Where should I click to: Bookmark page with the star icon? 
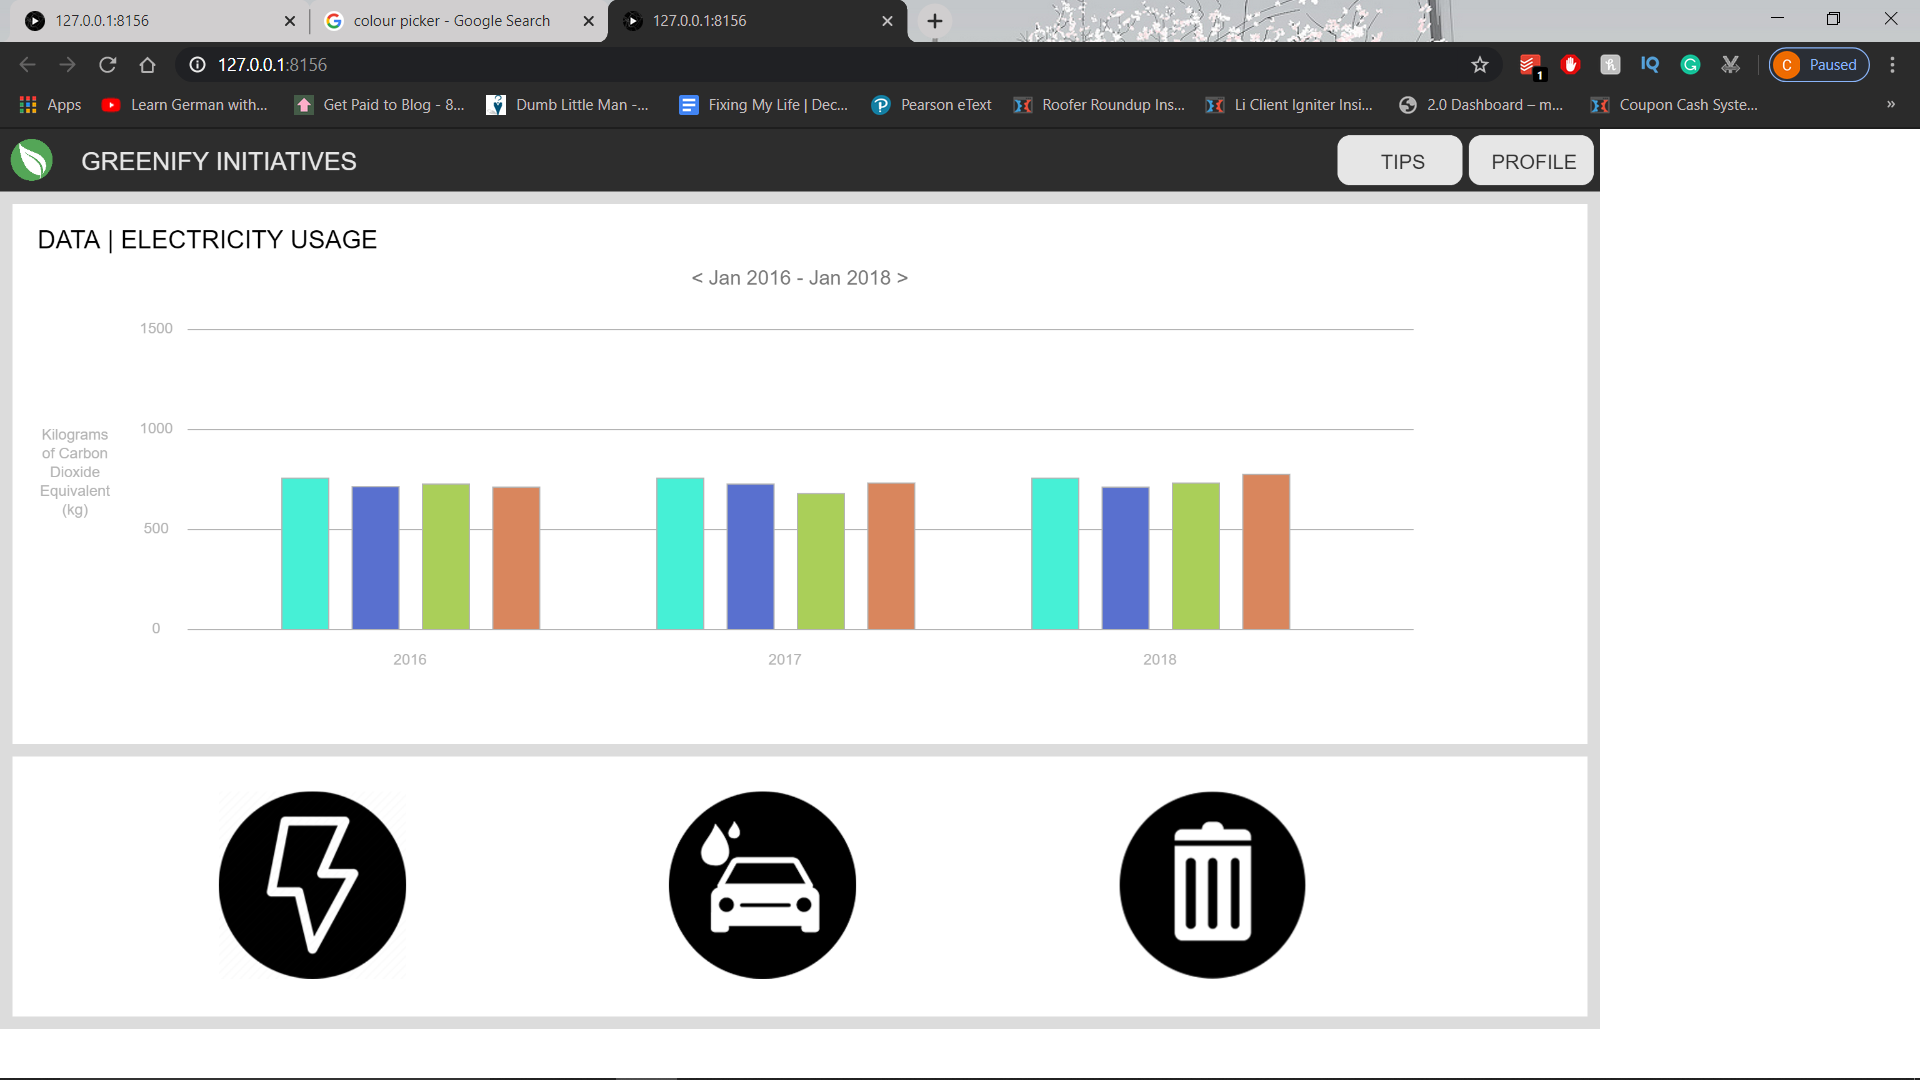click(1480, 65)
